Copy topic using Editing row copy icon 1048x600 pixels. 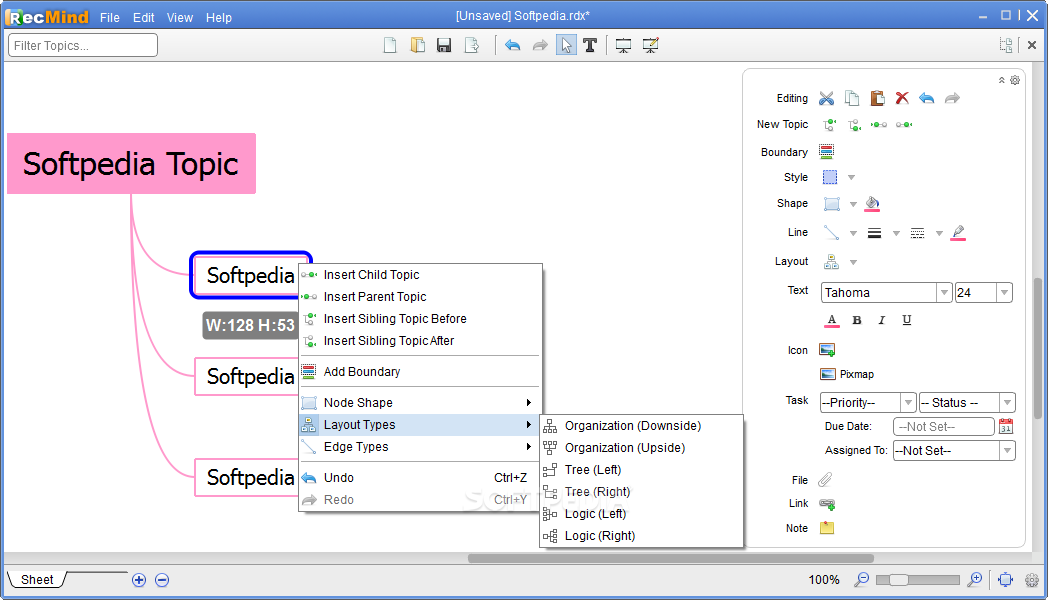click(852, 98)
